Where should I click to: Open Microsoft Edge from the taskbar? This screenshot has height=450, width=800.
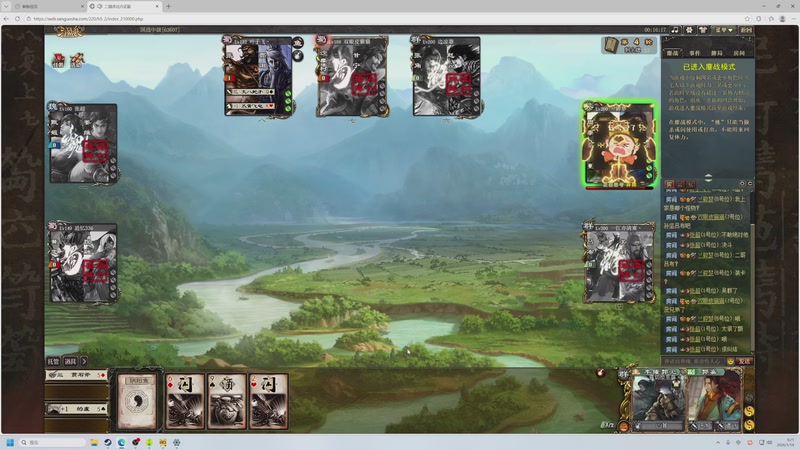pyautogui.click(x=121, y=442)
